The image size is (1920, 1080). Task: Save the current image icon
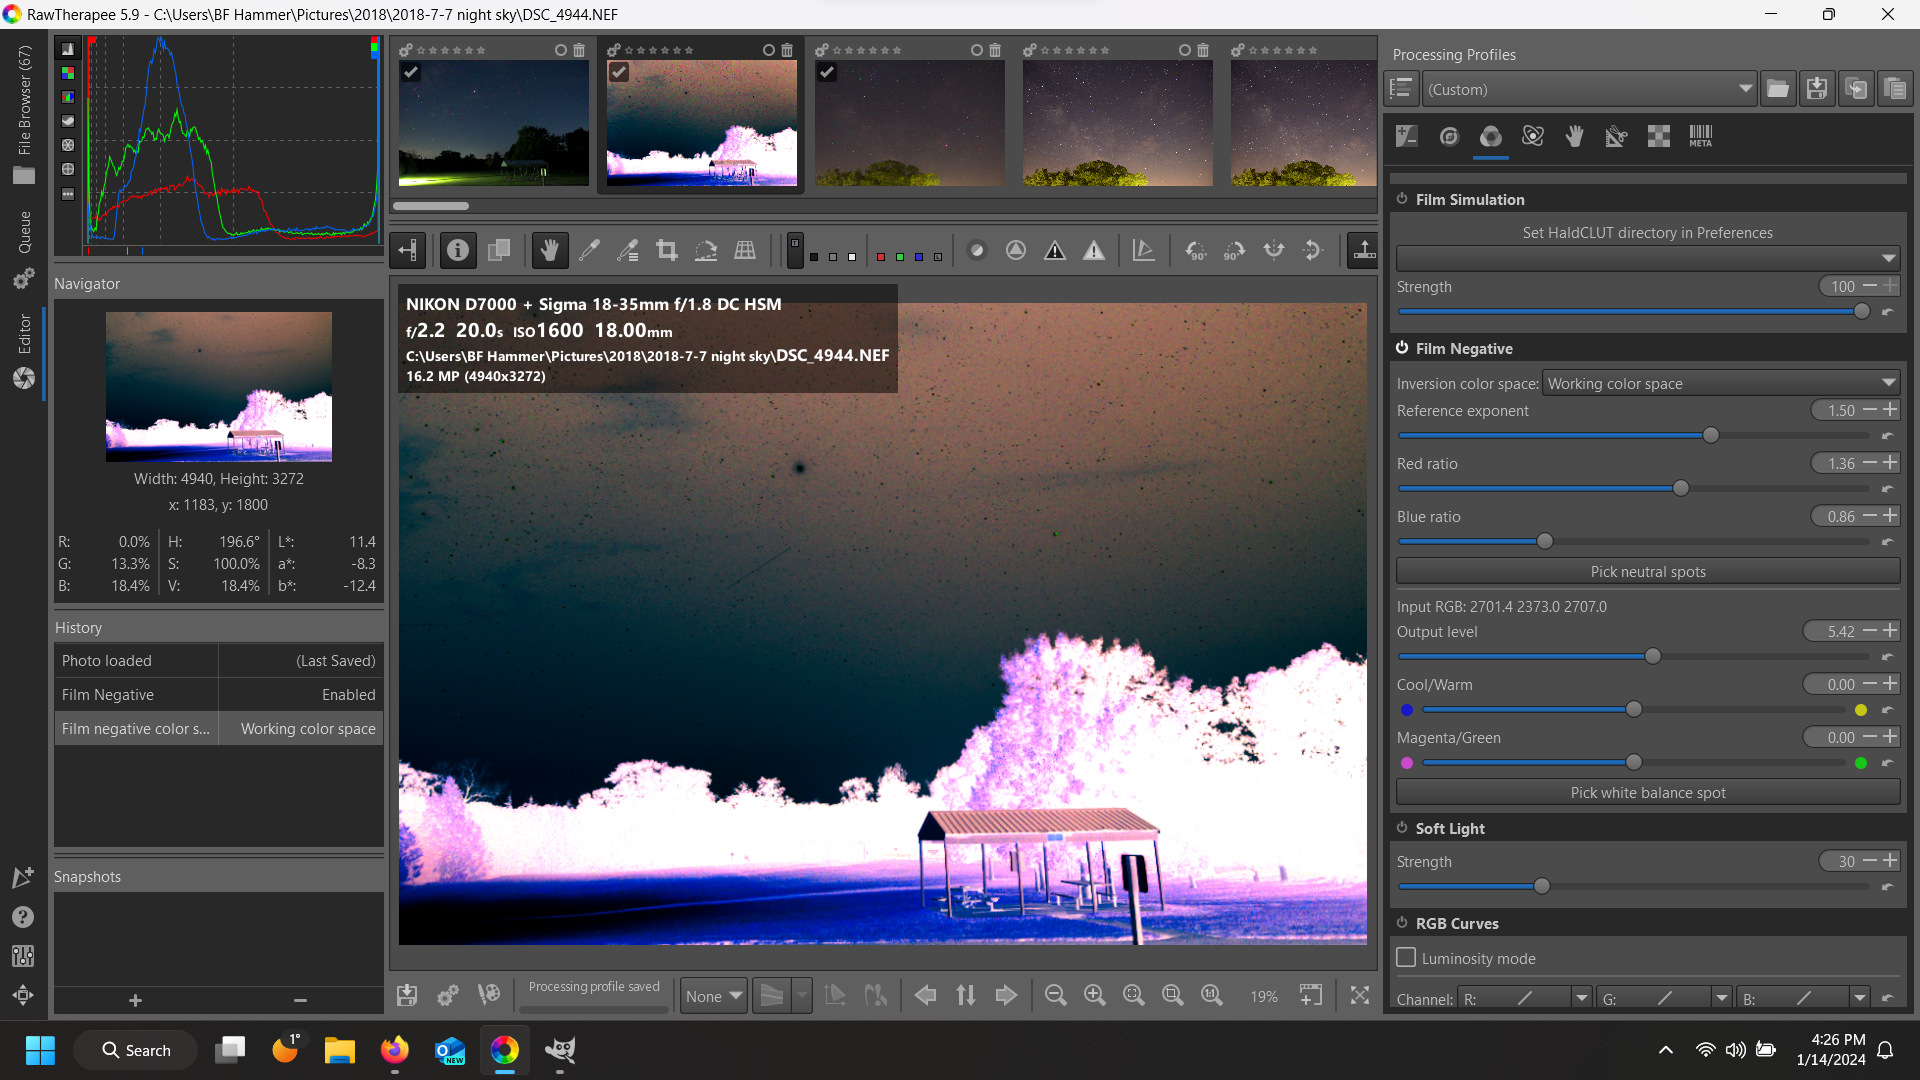tap(407, 995)
